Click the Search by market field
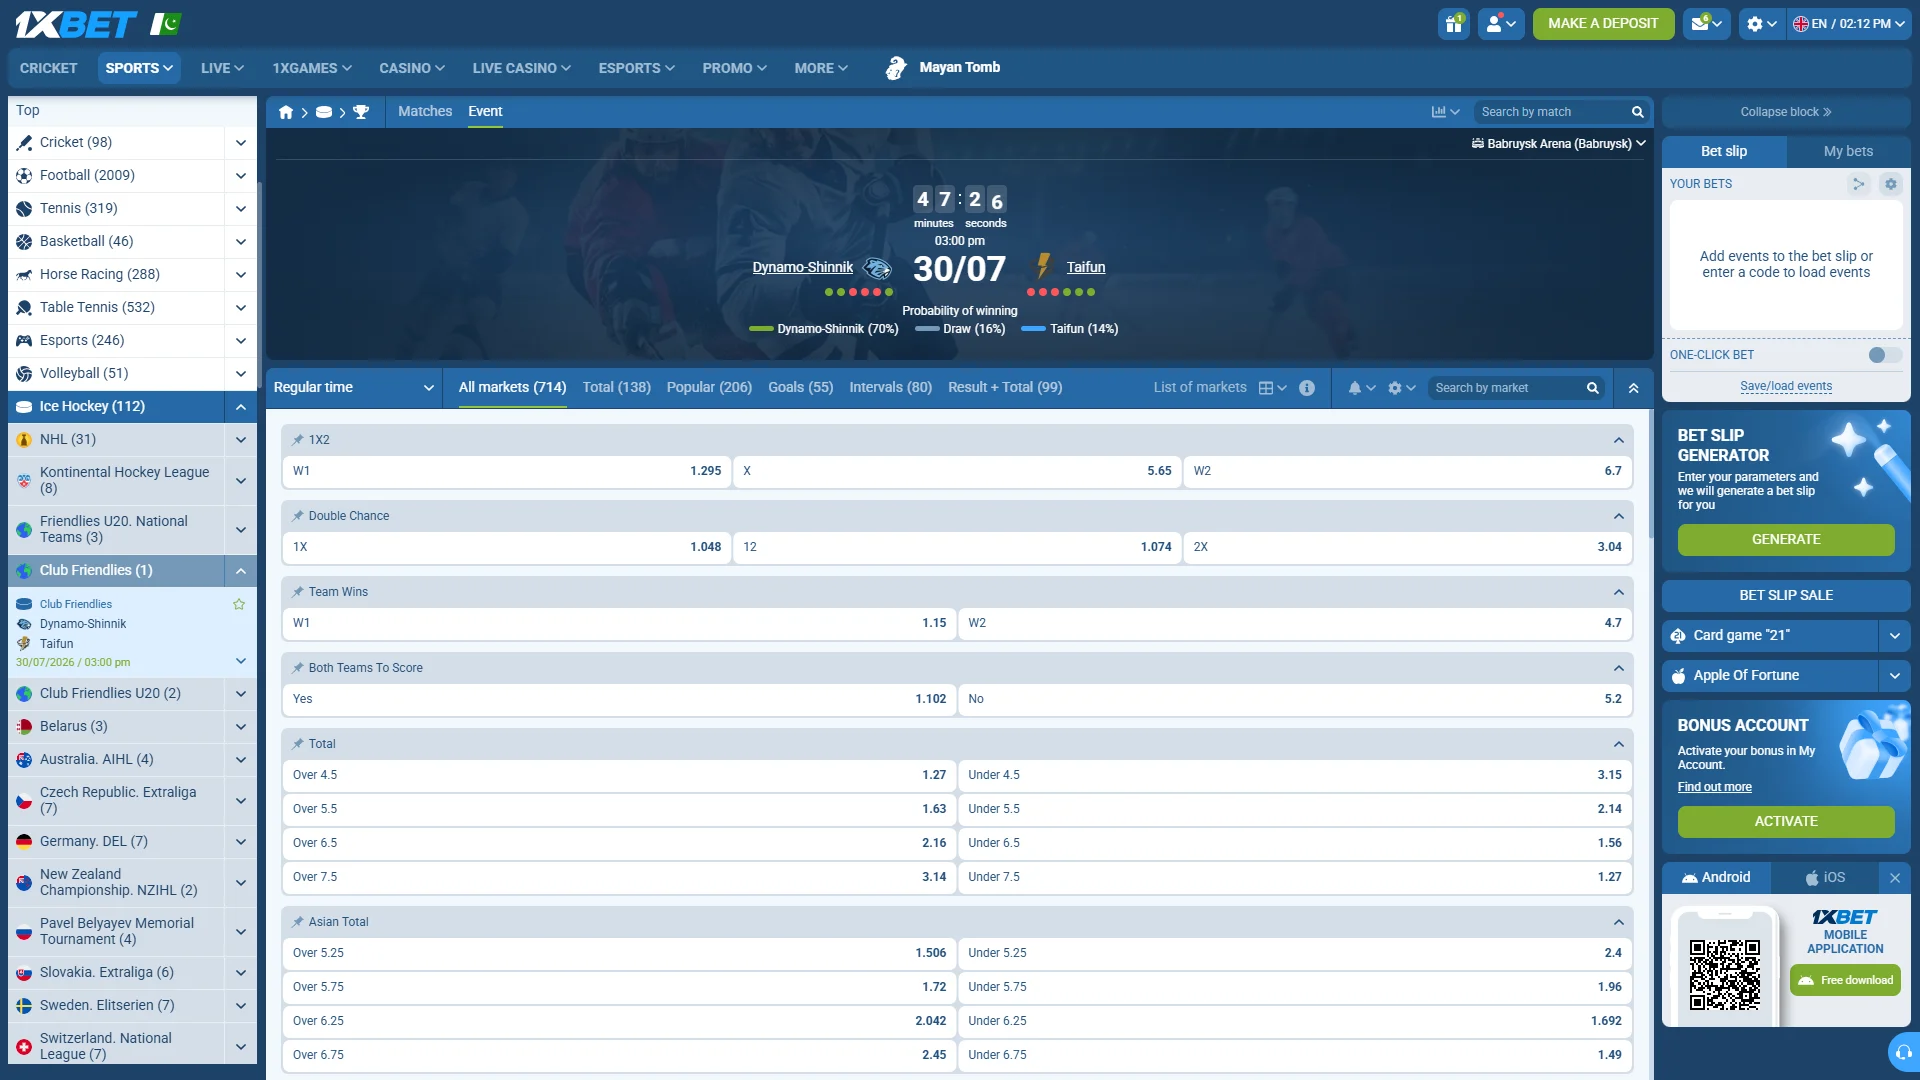 click(x=1508, y=388)
